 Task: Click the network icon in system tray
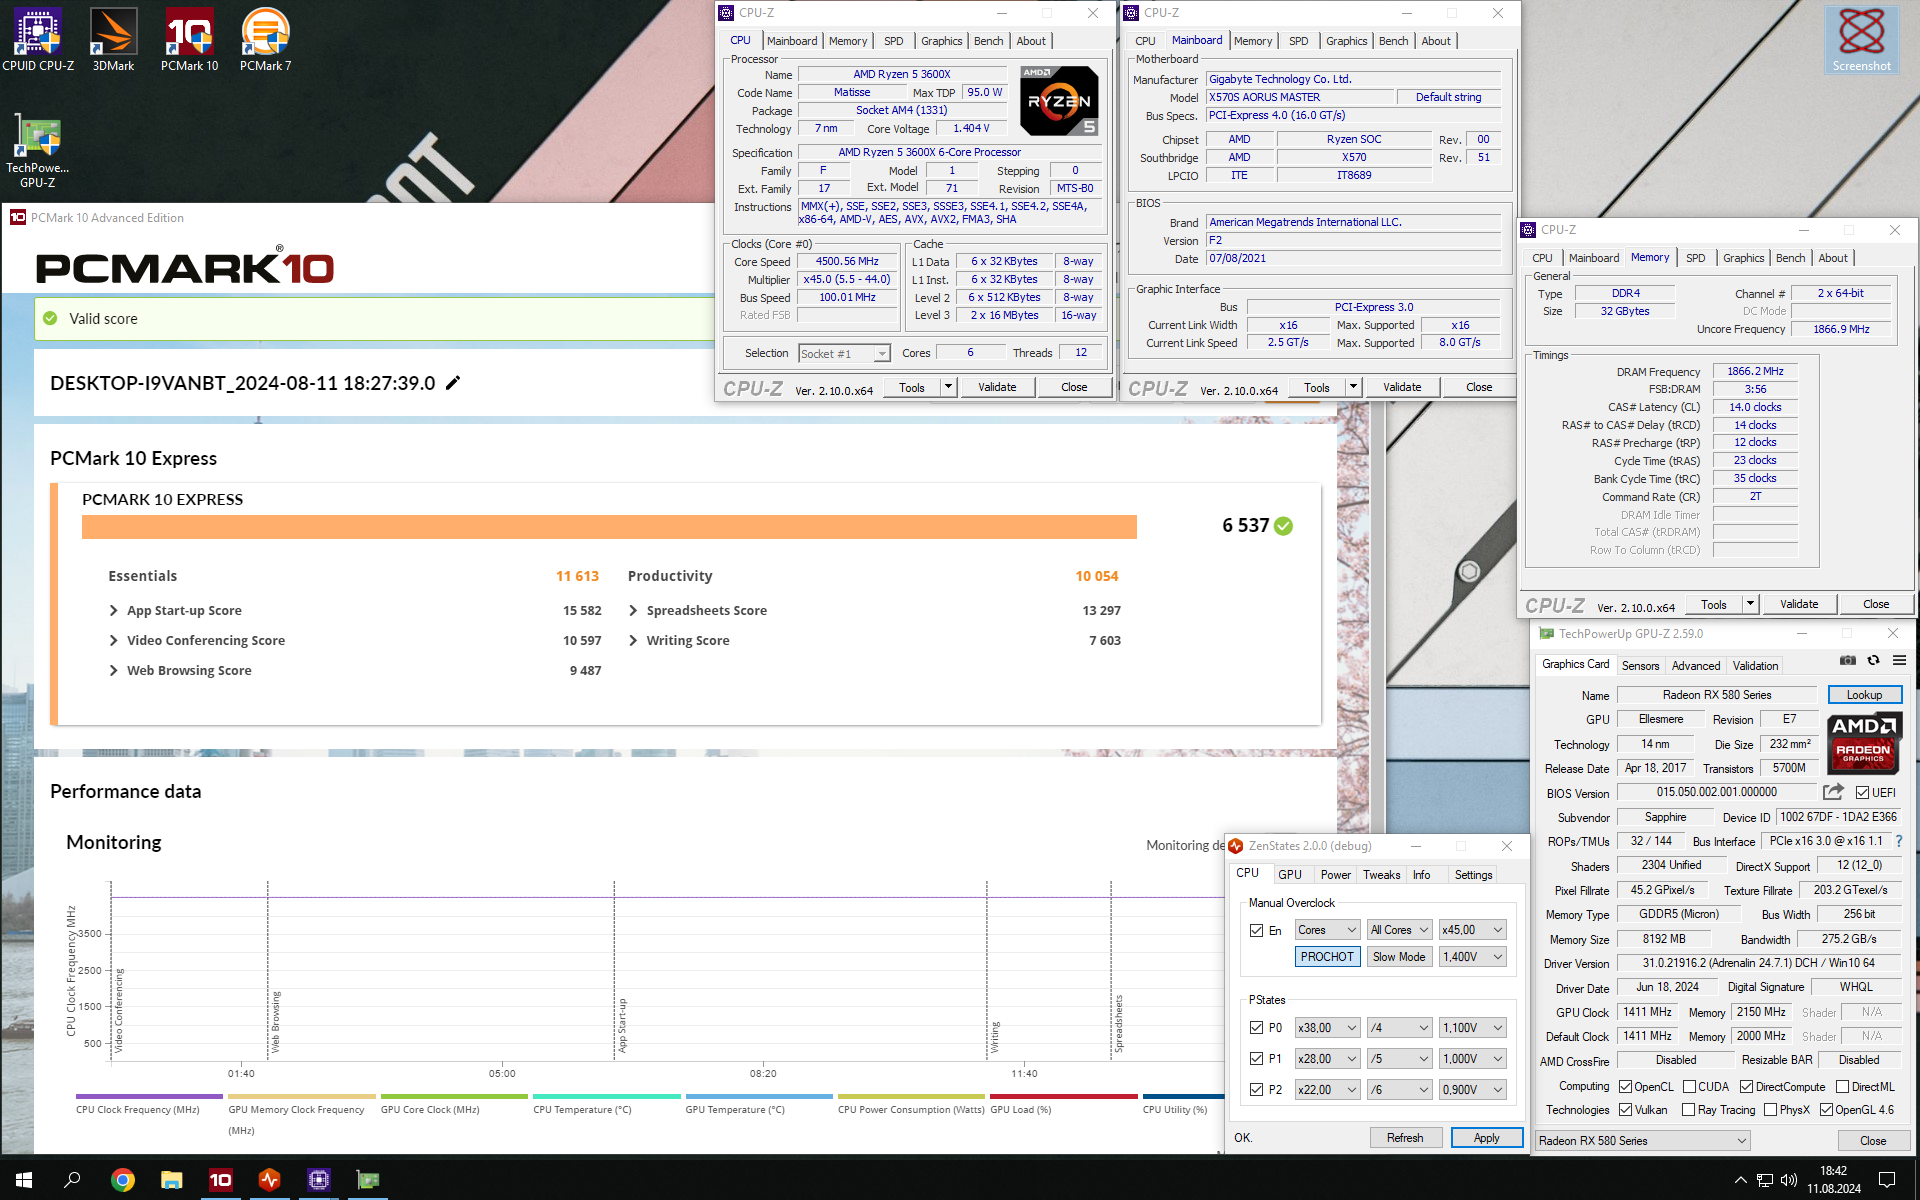coord(1765,1180)
